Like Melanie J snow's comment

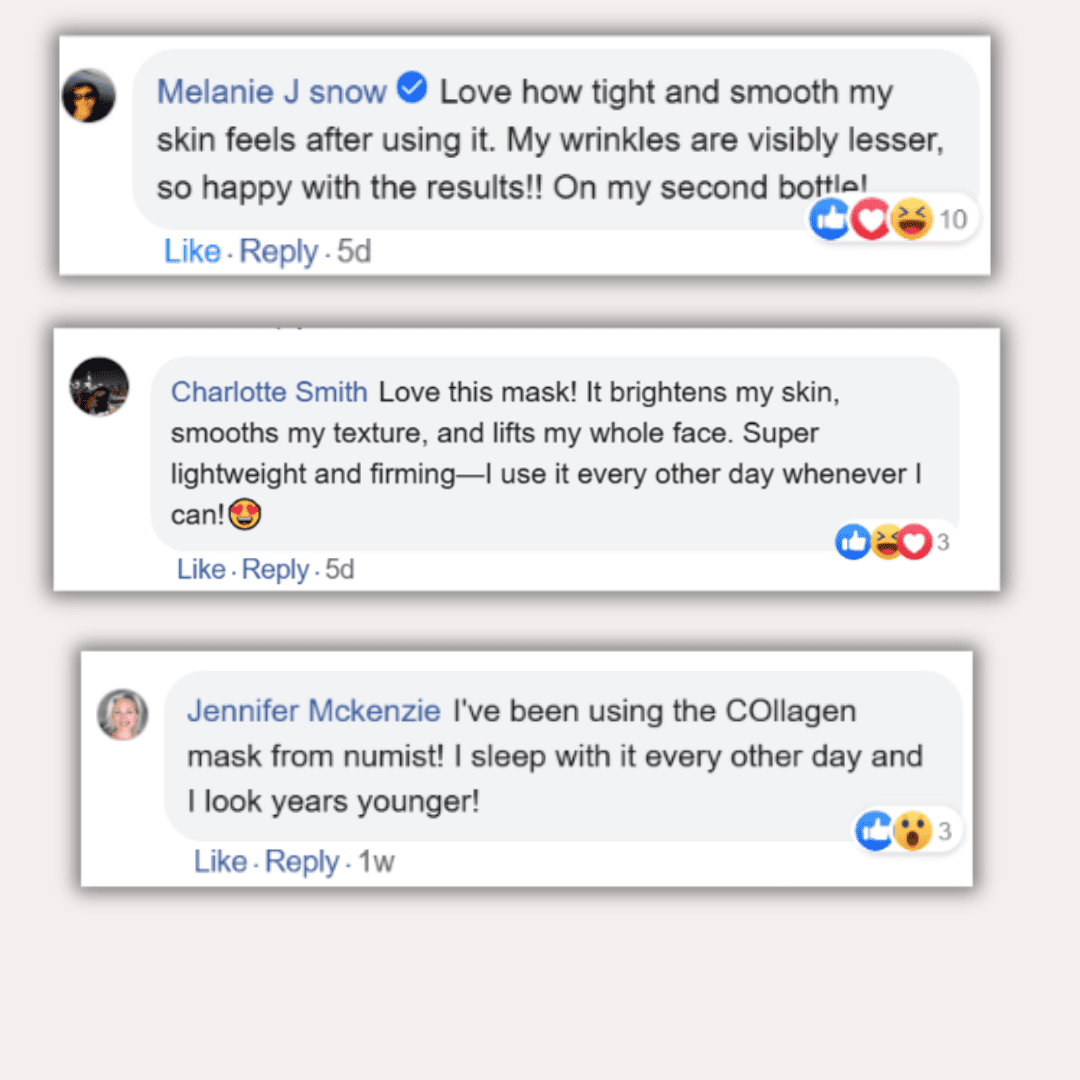(192, 251)
